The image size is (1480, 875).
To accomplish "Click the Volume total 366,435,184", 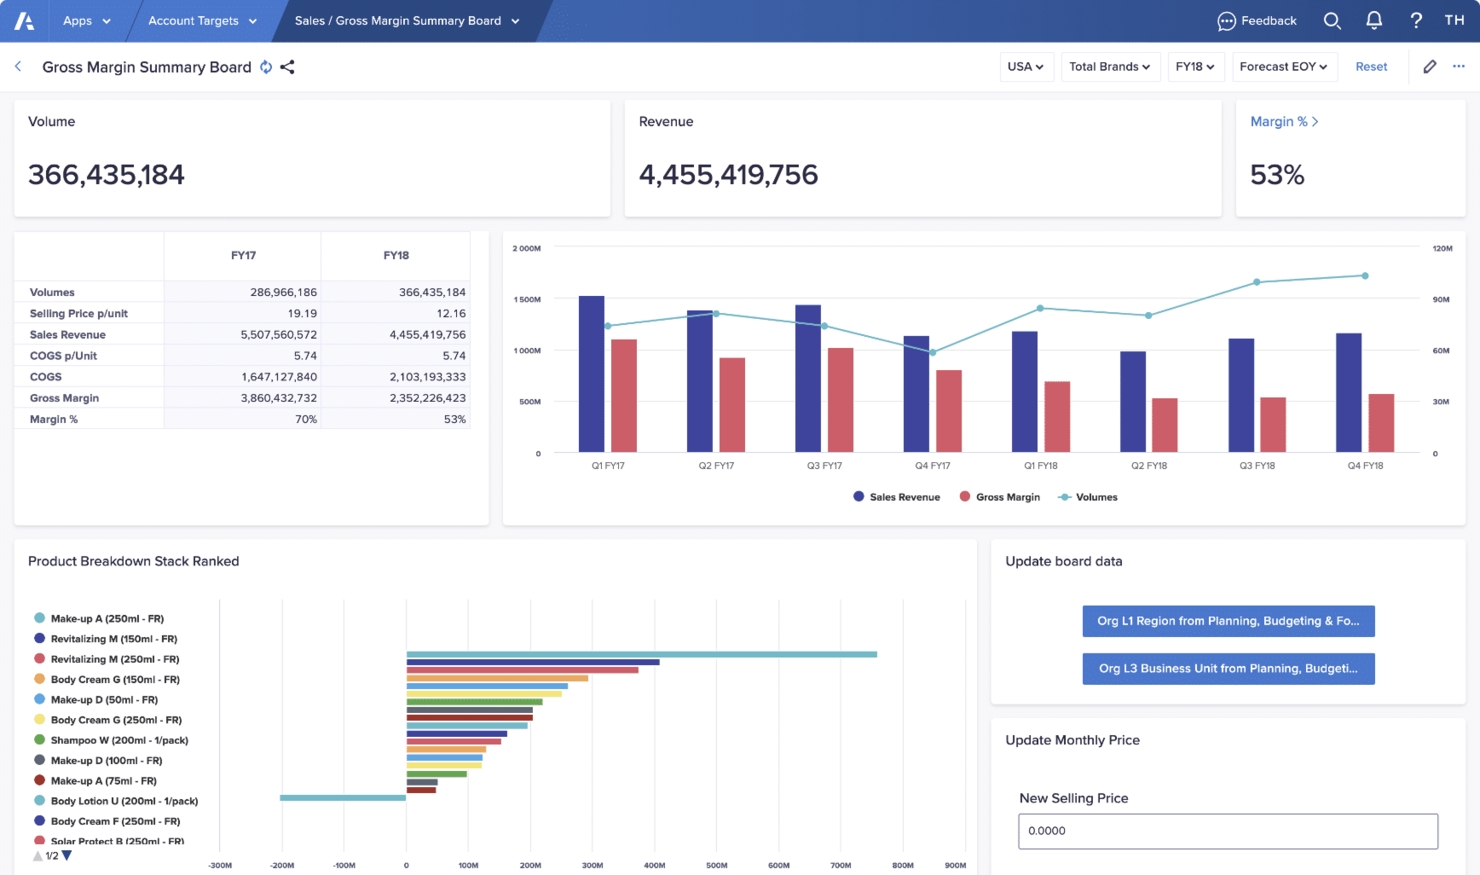I will (x=106, y=175).
